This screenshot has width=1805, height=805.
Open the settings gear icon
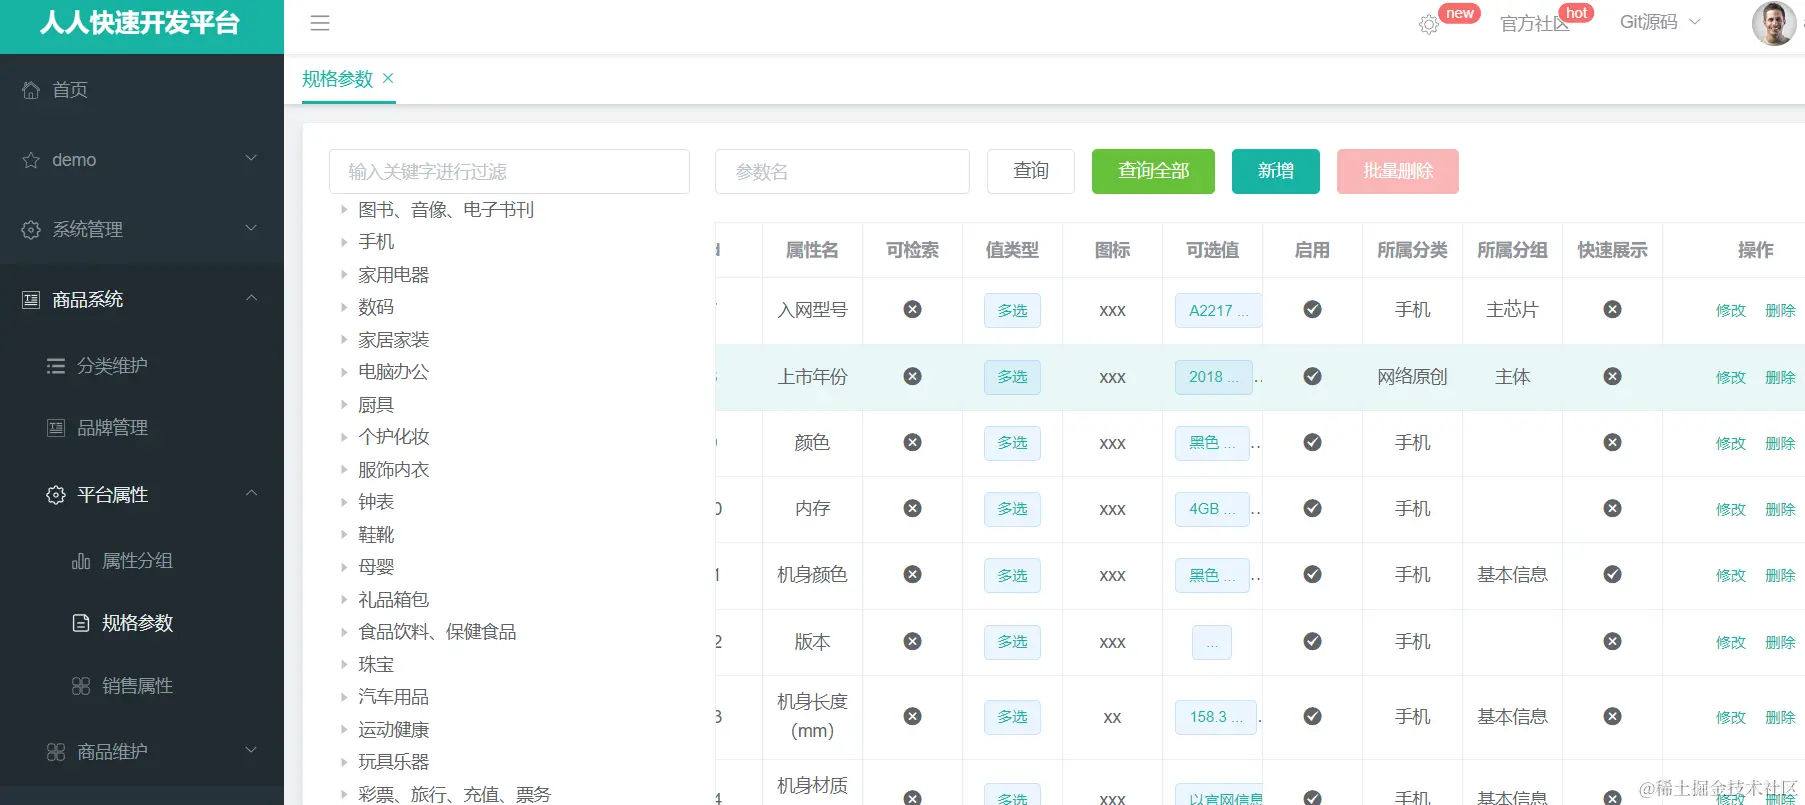1429,25
